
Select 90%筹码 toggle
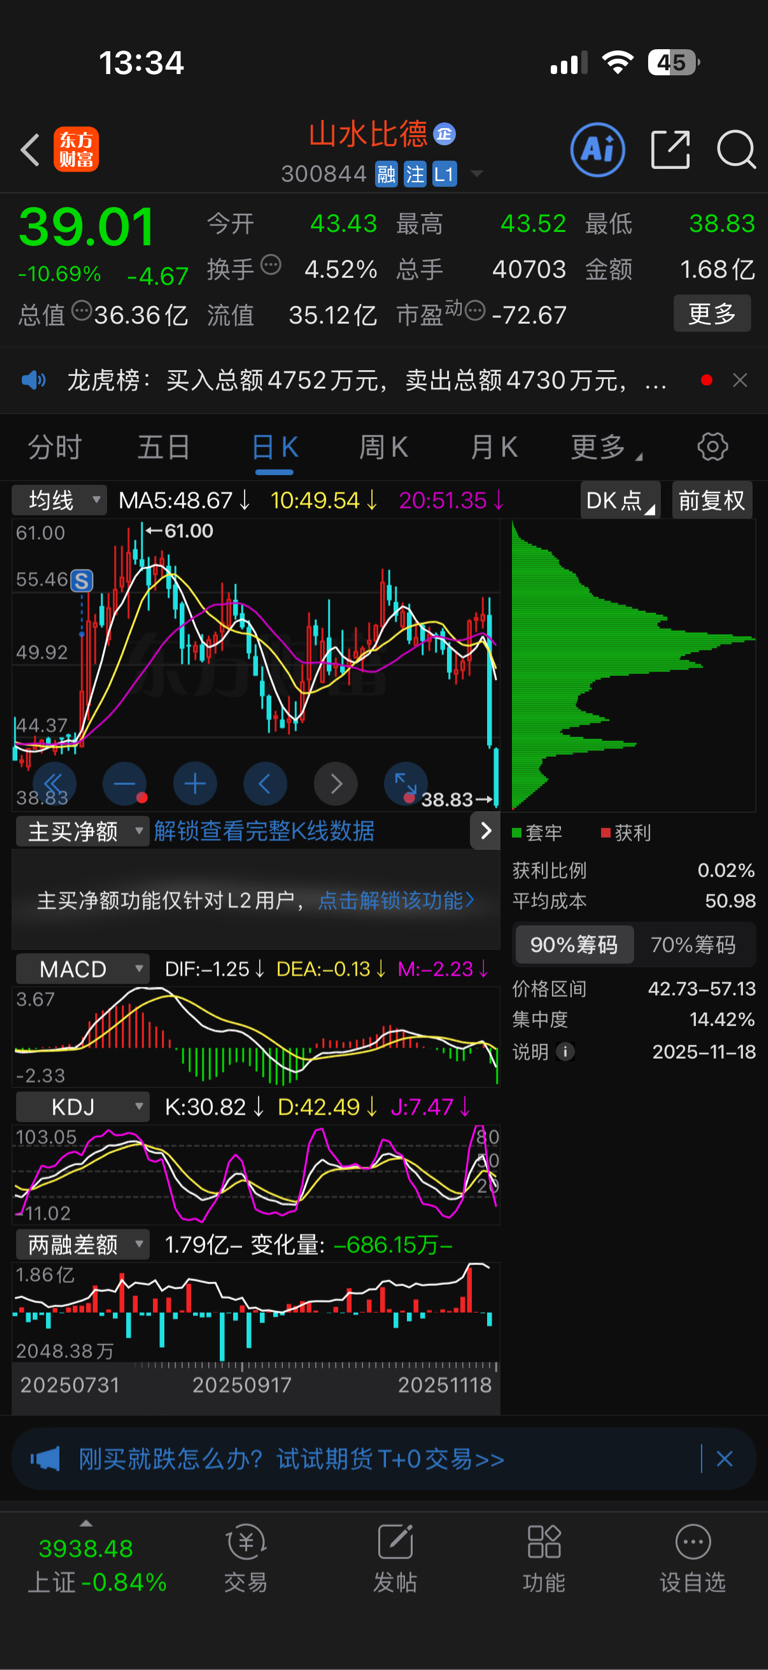[x=574, y=945]
